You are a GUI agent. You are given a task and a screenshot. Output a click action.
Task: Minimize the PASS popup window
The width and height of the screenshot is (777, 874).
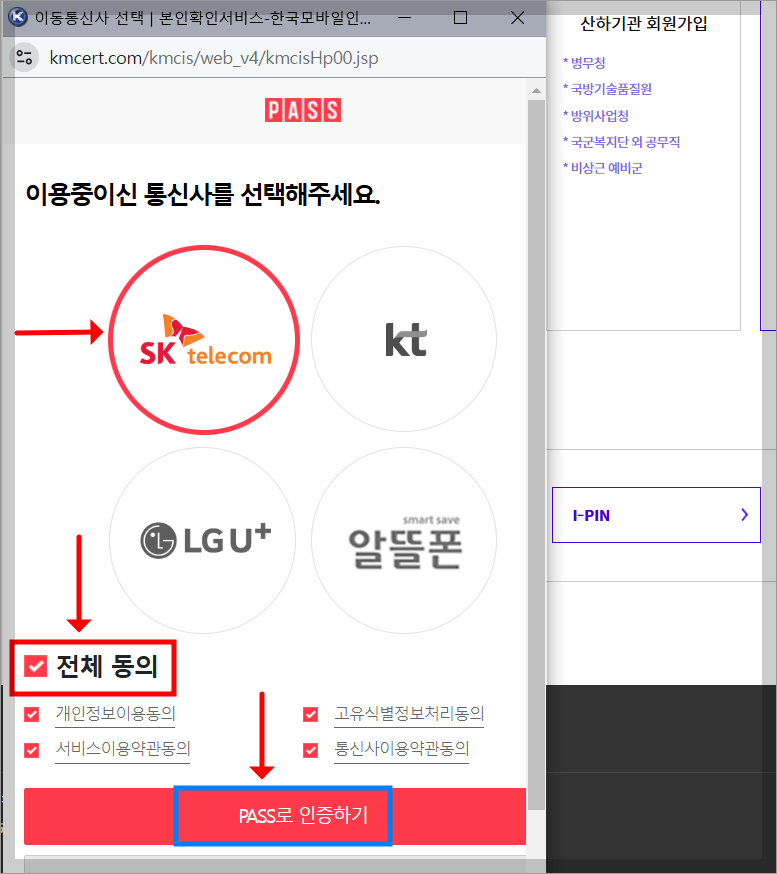405,18
